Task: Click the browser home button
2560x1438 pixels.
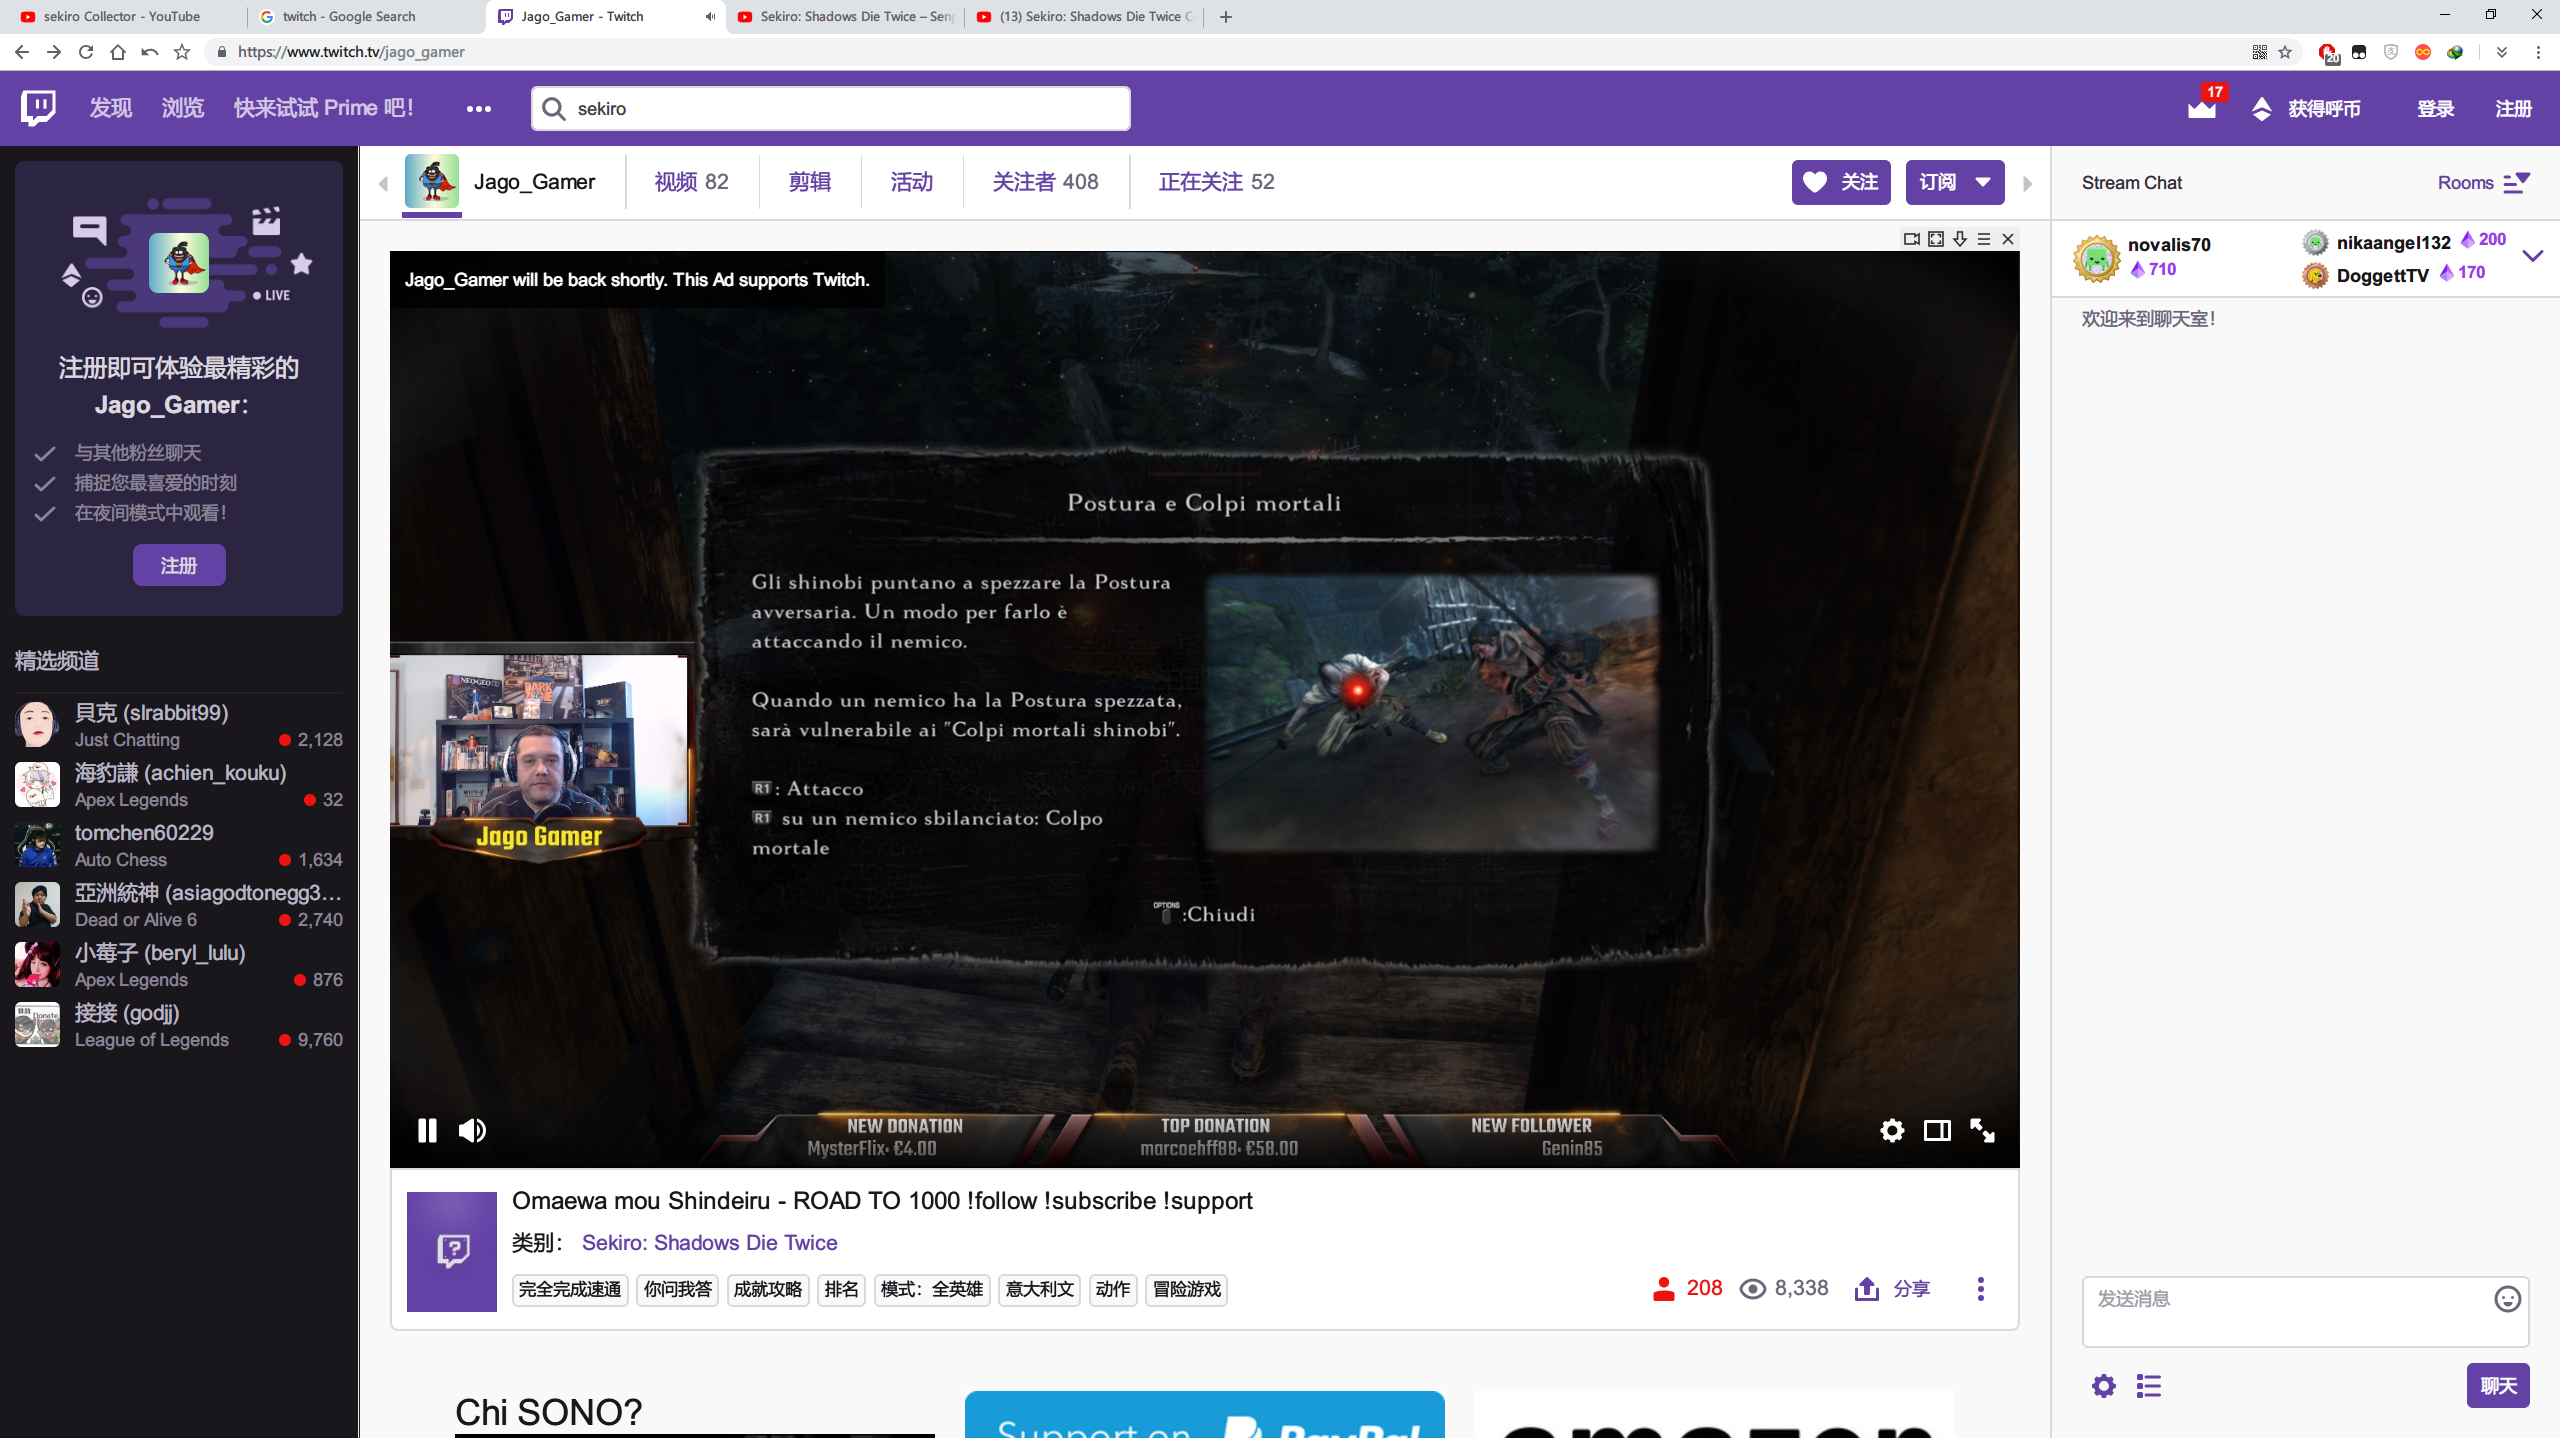Action: tap(118, 52)
